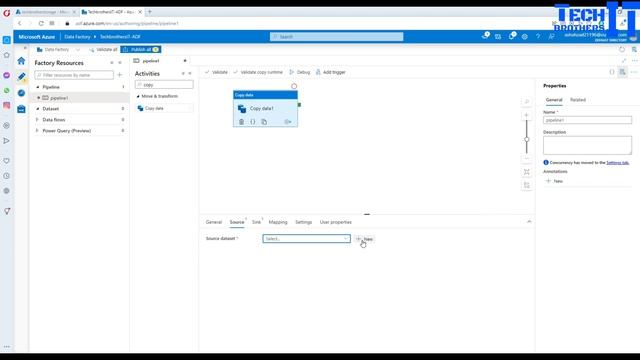Click the Publish all button
This screenshot has width=640, height=360.
[141, 49]
